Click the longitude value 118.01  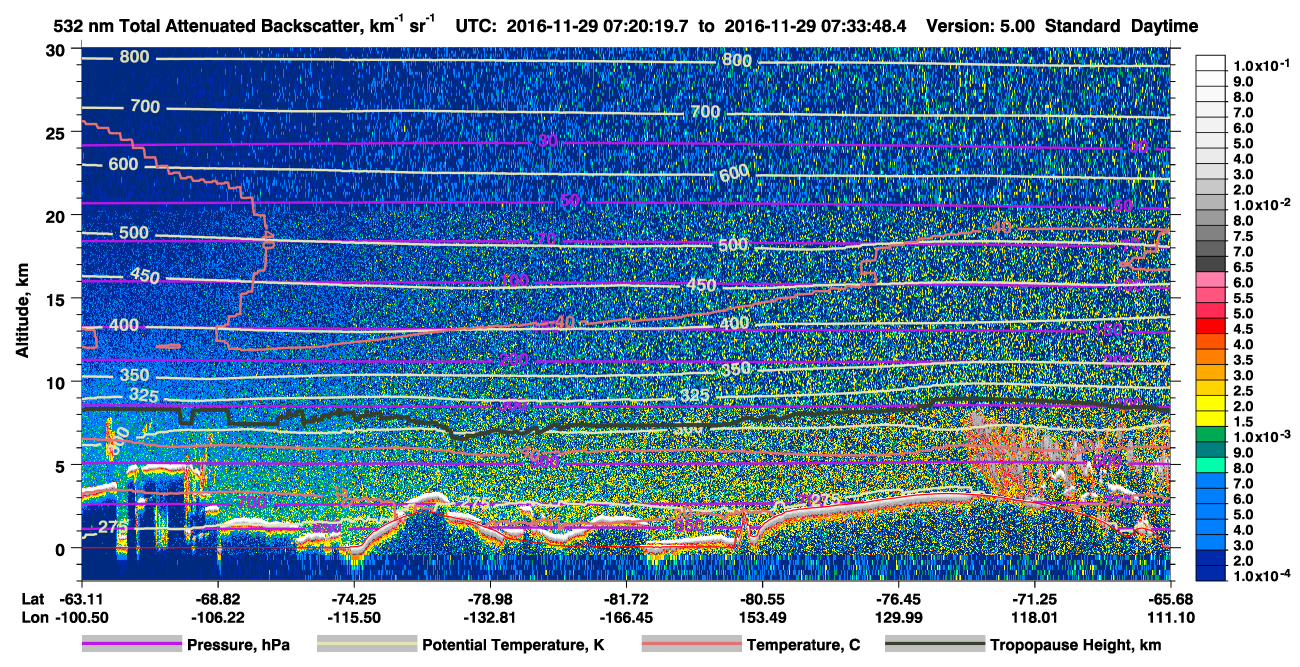[x=1034, y=618]
